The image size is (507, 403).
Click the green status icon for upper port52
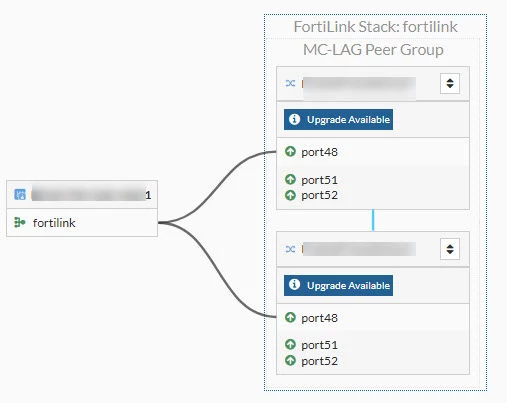pos(290,195)
